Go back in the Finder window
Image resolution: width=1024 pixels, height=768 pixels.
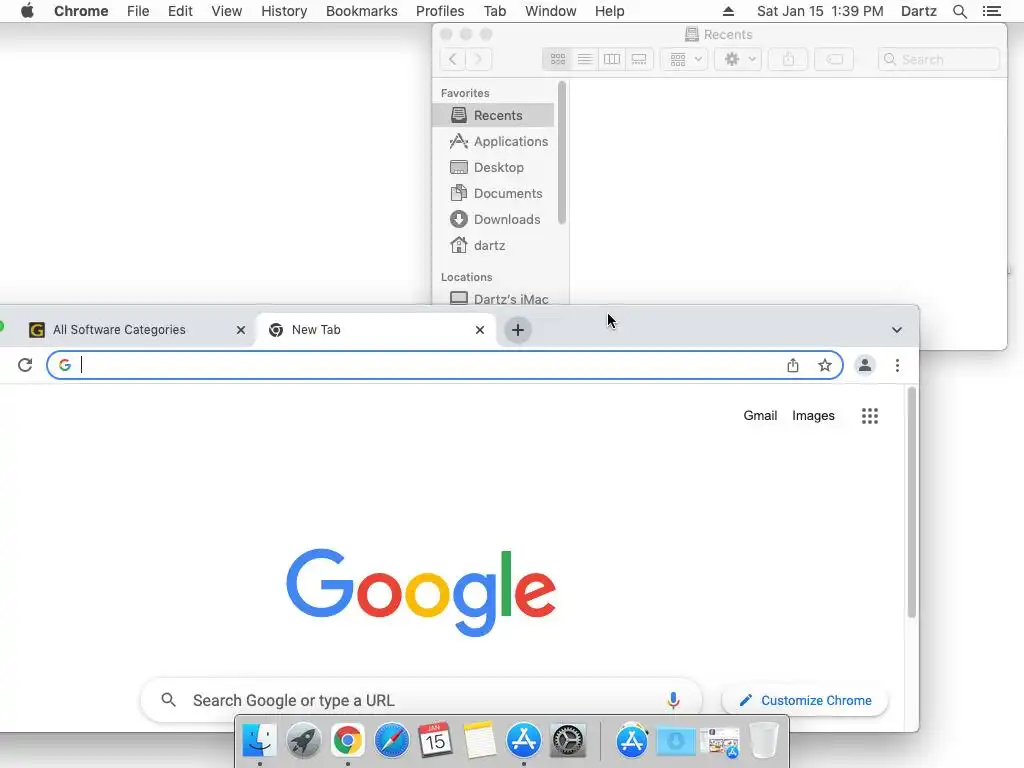coord(453,59)
